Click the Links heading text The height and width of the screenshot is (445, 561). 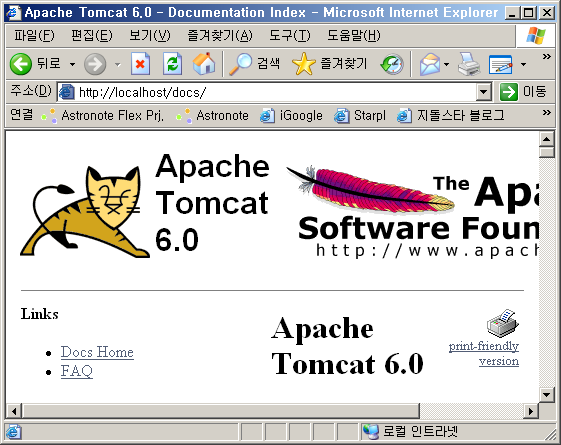click(39, 314)
